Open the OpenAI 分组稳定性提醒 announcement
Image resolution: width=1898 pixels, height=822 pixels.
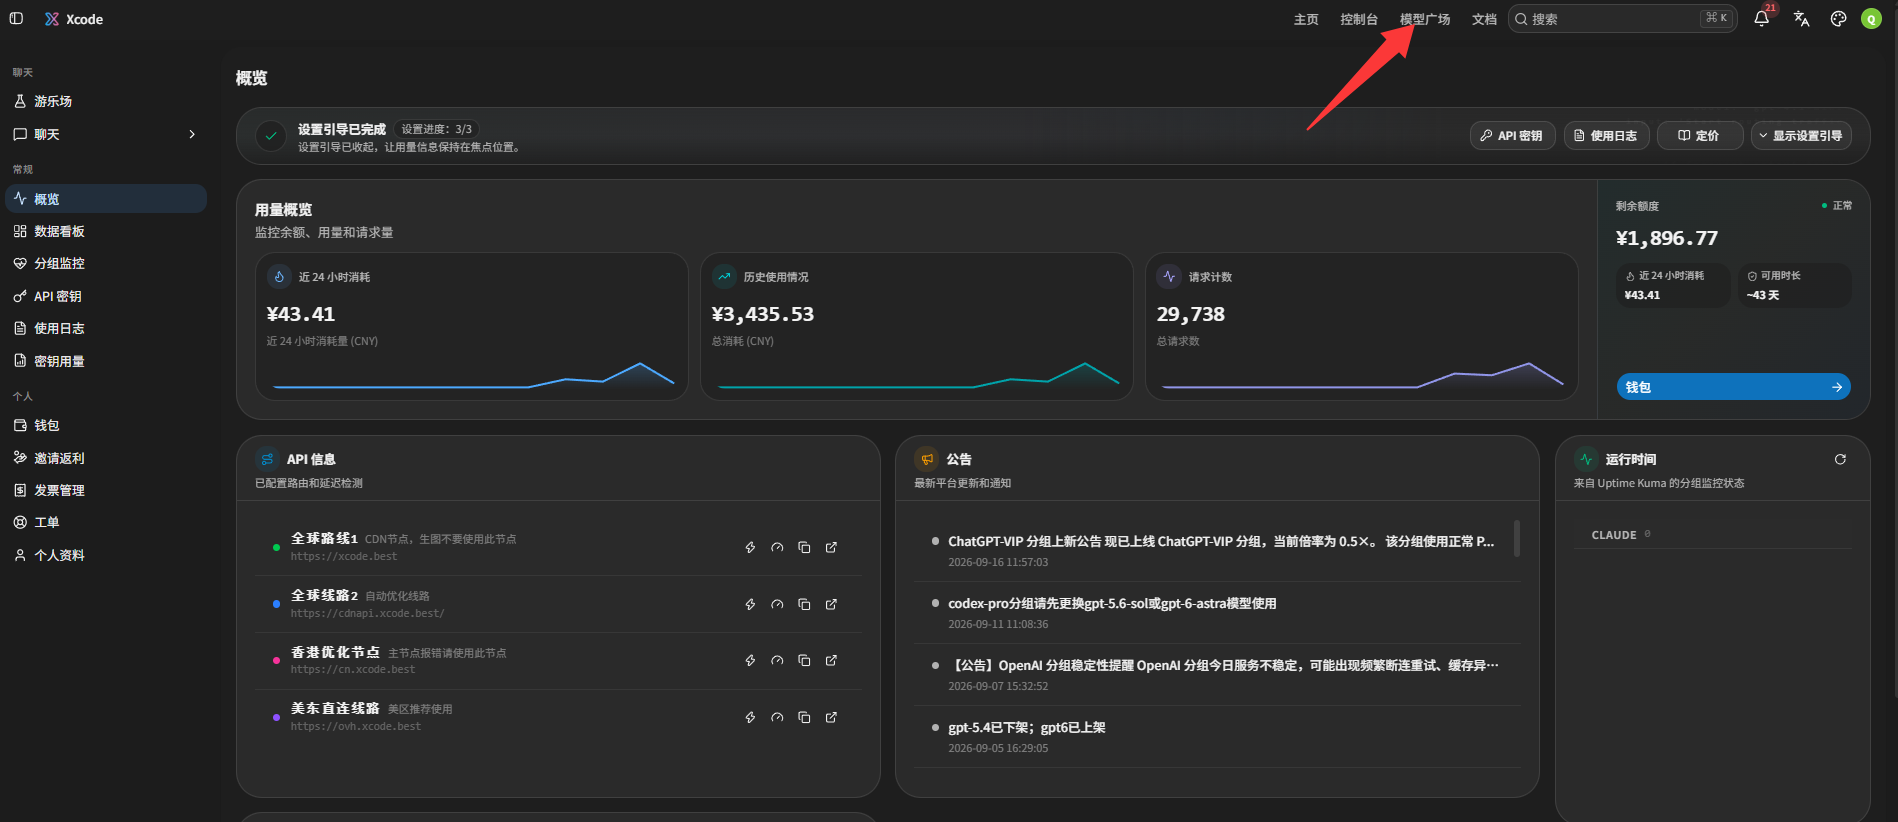[1216, 675]
